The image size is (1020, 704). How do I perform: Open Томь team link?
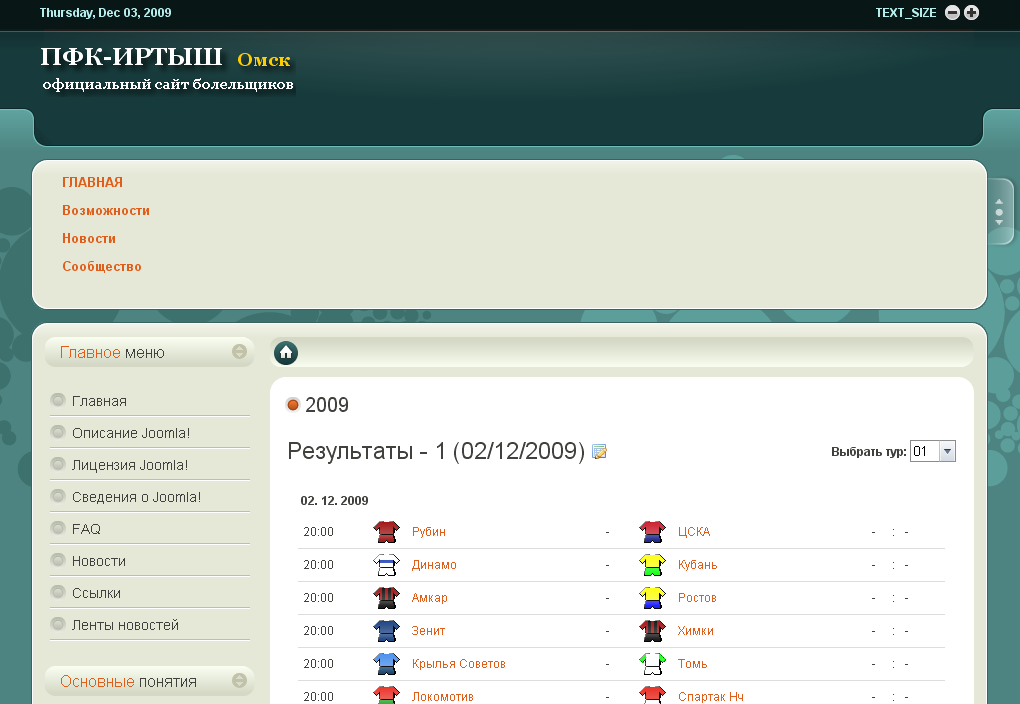[x=692, y=664]
